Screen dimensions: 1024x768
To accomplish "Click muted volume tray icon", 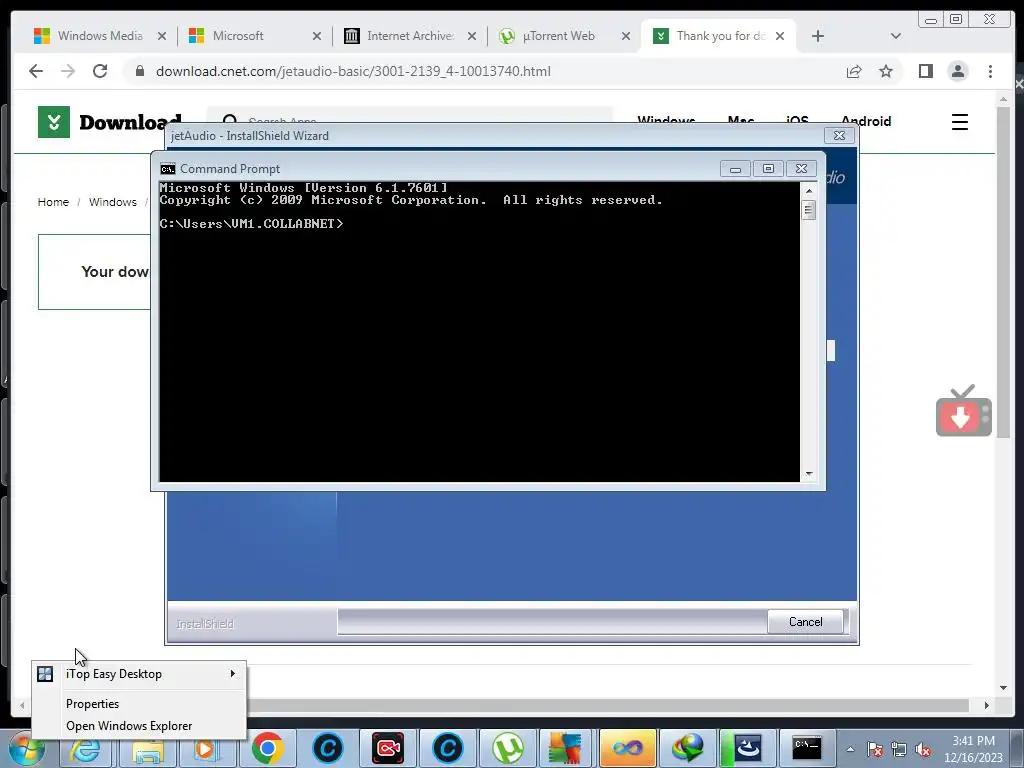I will (923, 750).
